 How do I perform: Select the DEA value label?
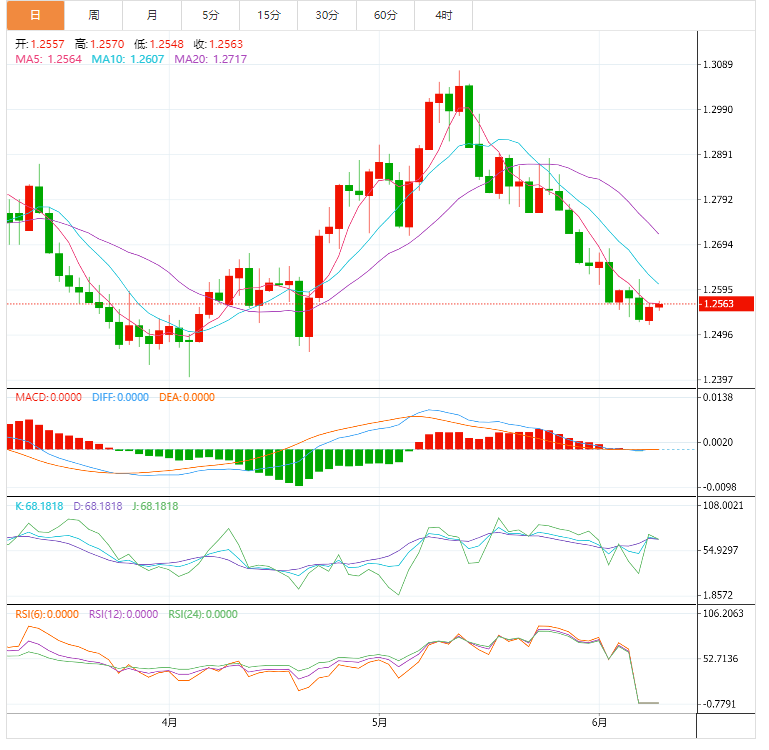187,397
